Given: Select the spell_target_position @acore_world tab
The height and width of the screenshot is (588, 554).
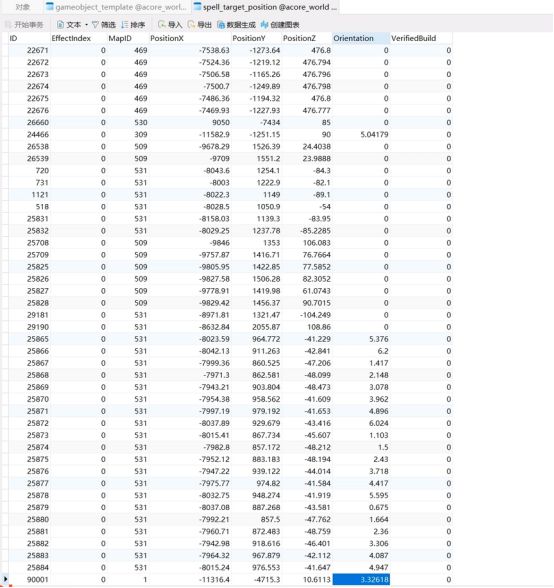Looking at the screenshot, I should (265, 7).
